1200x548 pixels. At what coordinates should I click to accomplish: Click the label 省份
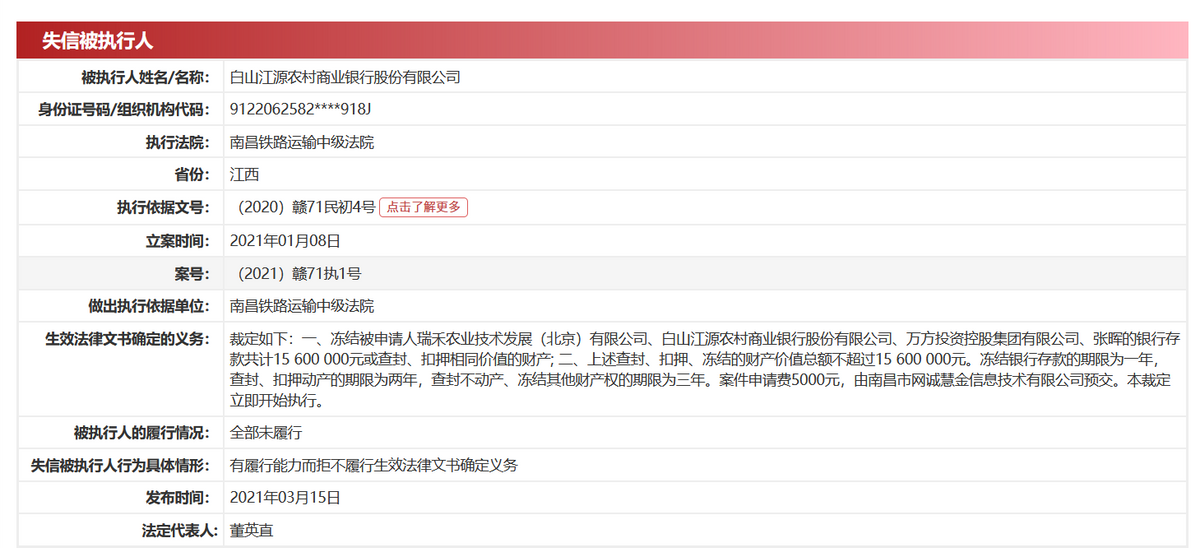point(193,174)
